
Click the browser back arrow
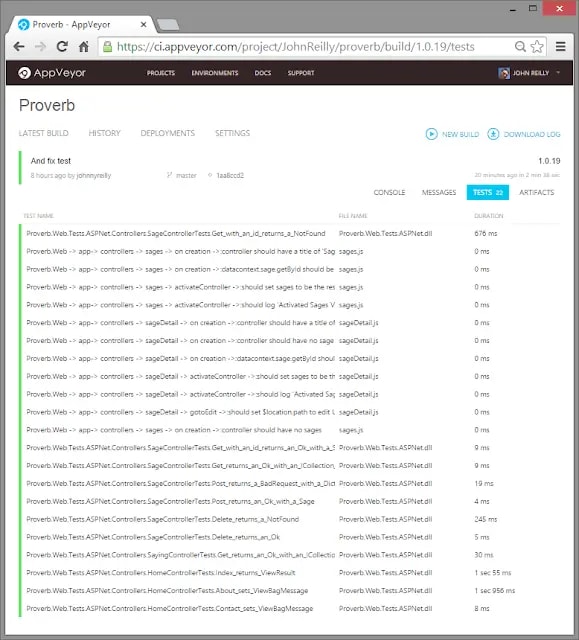pos(19,47)
